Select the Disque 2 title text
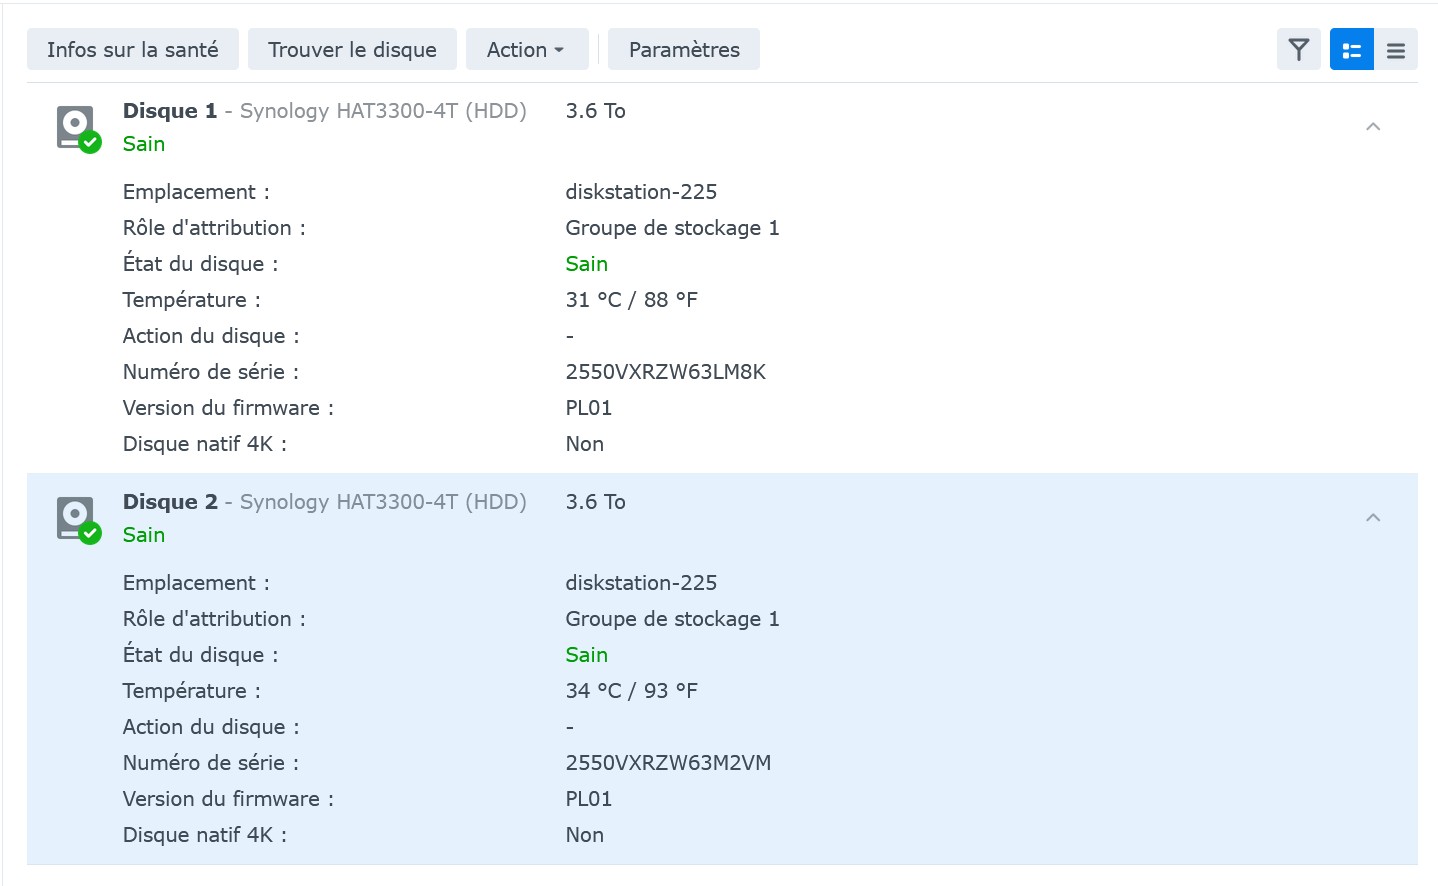The image size is (1438, 886). [x=170, y=502]
